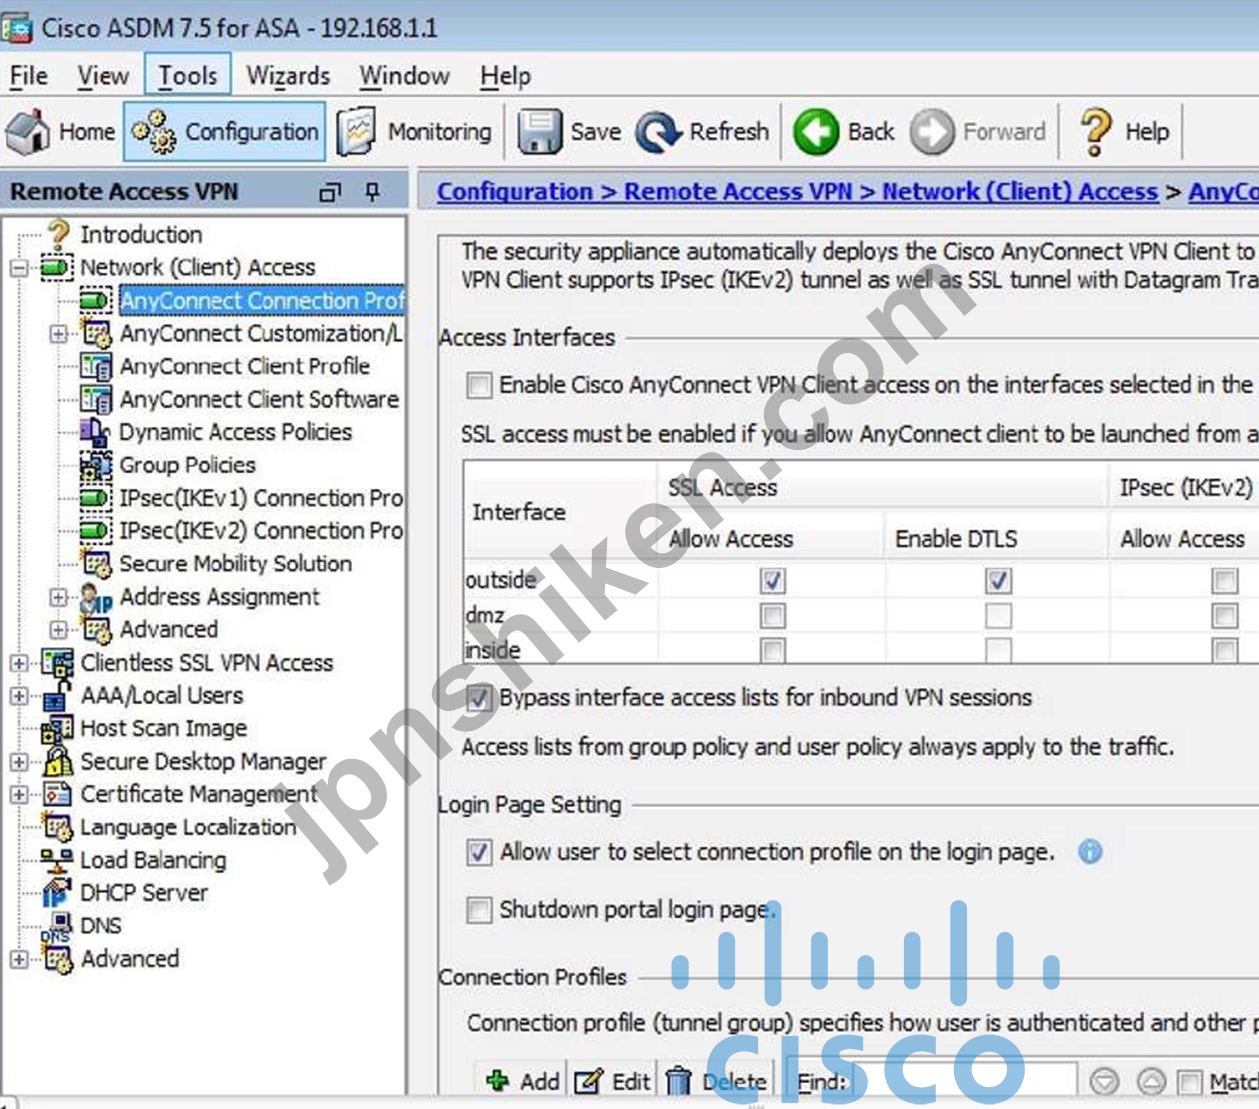Click the Dynamic Access Policies icon

click(x=95, y=432)
